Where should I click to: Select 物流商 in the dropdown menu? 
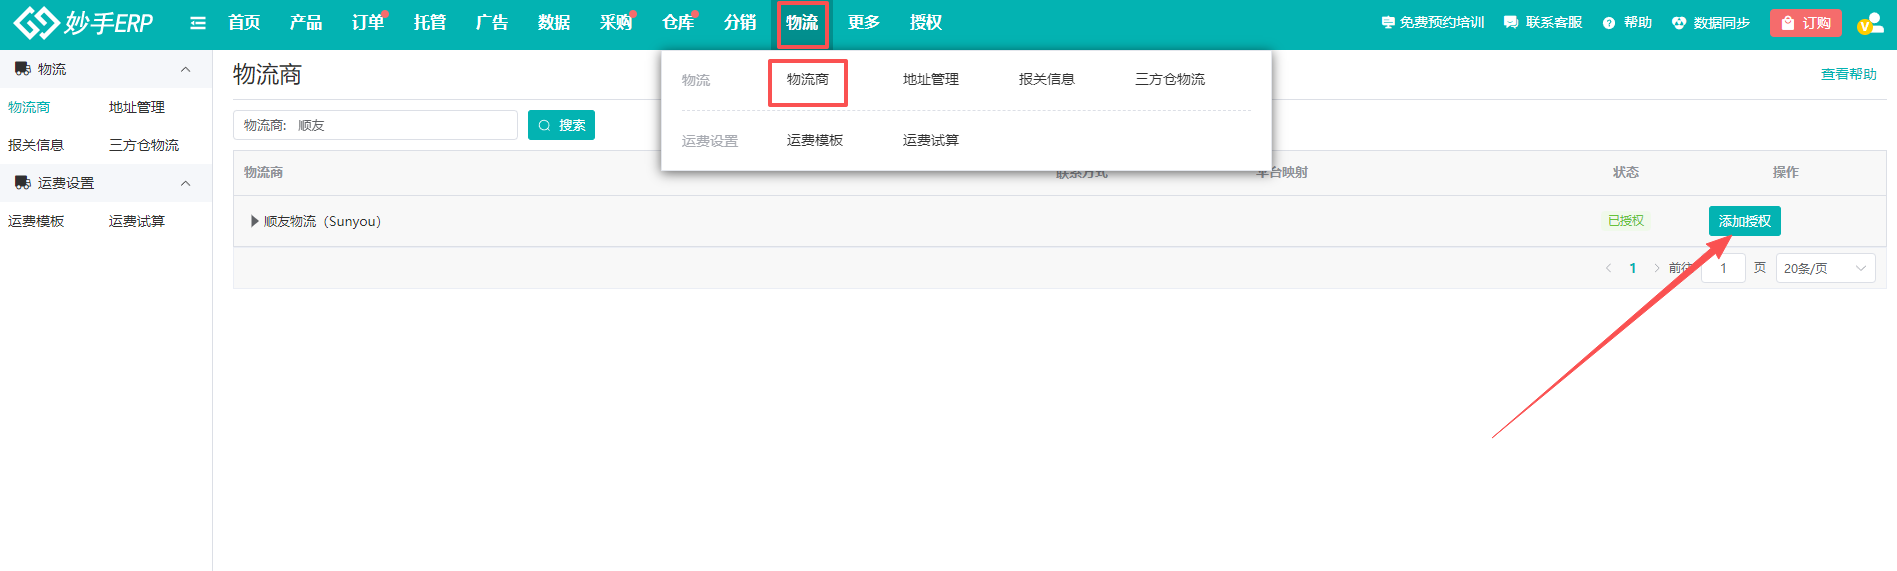pos(808,79)
